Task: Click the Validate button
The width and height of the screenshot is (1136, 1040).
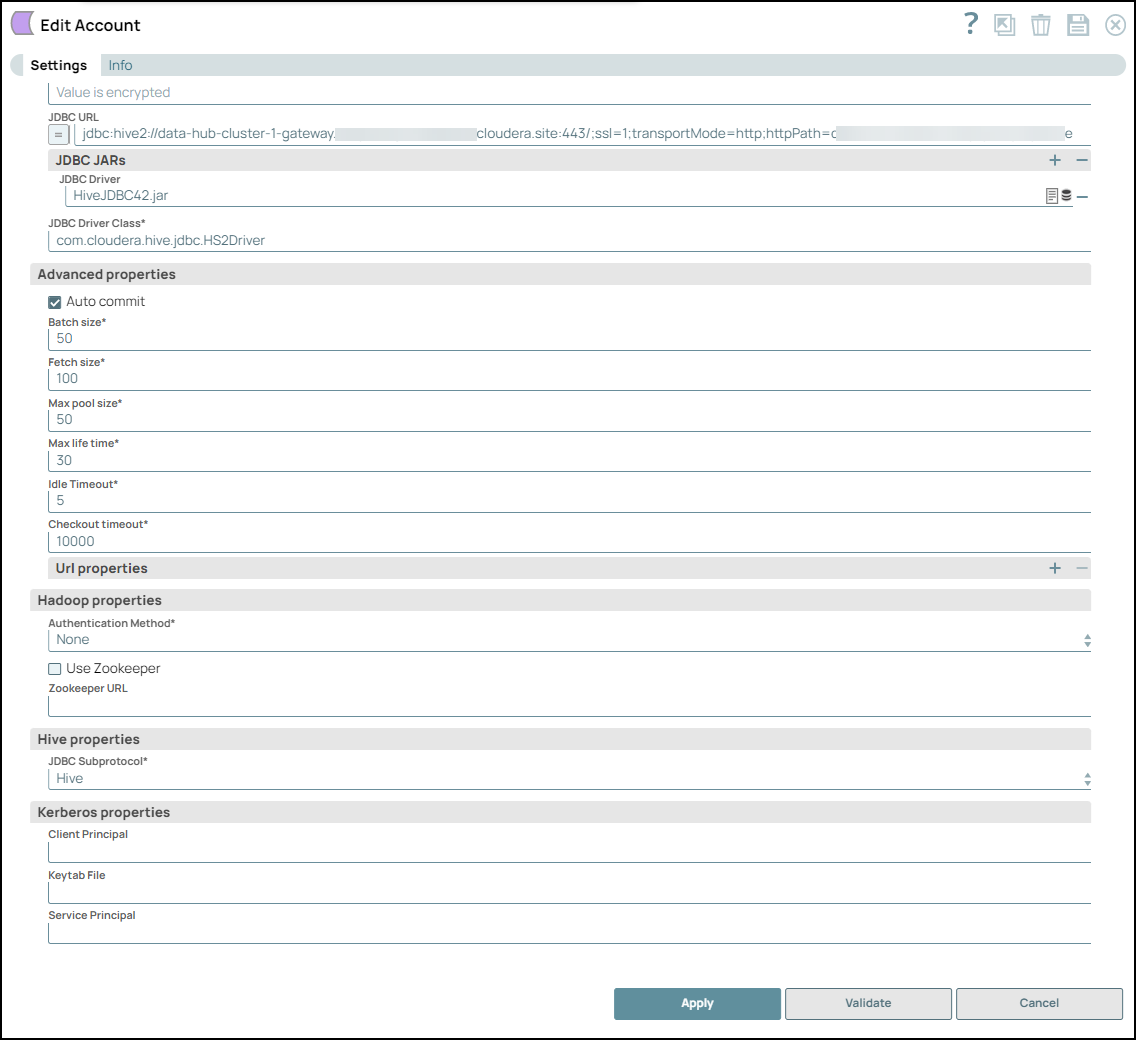Action: [868, 1003]
